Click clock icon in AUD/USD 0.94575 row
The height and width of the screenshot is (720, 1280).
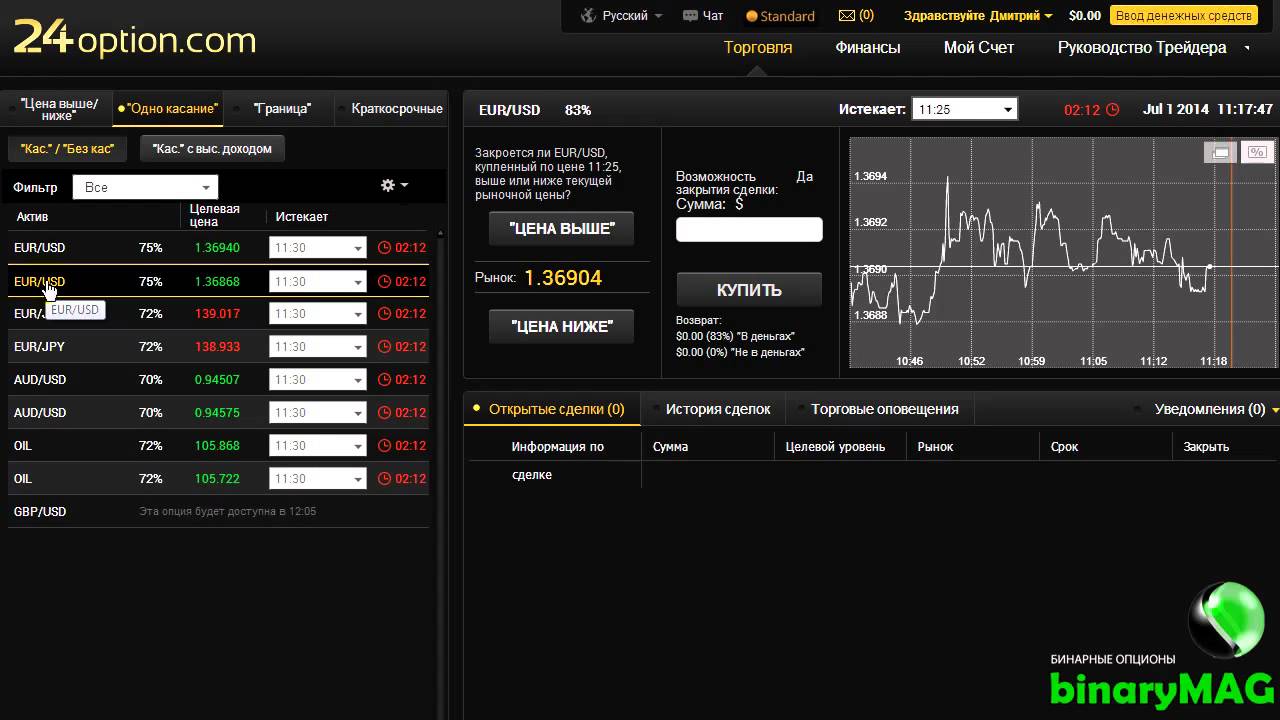(385, 413)
